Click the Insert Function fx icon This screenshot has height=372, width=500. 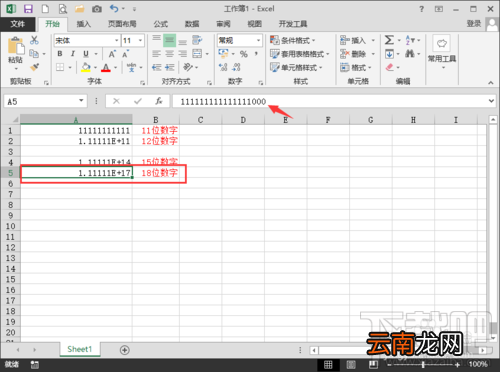(x=159, y=101)
